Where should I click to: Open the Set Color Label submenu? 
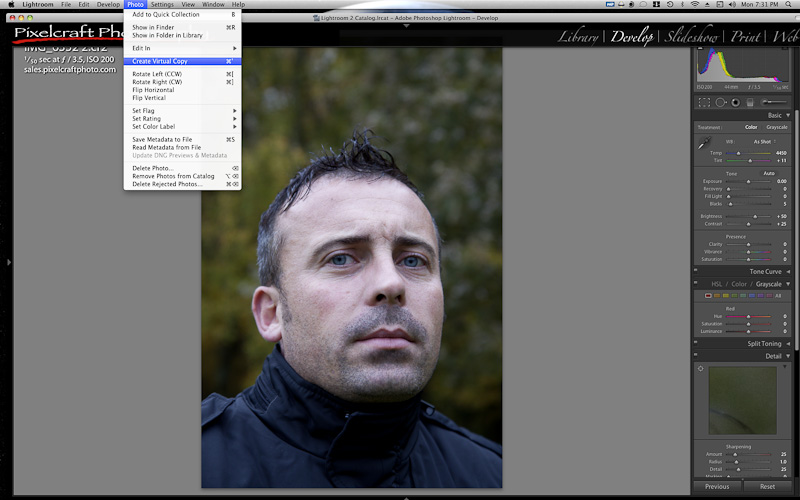183,127
